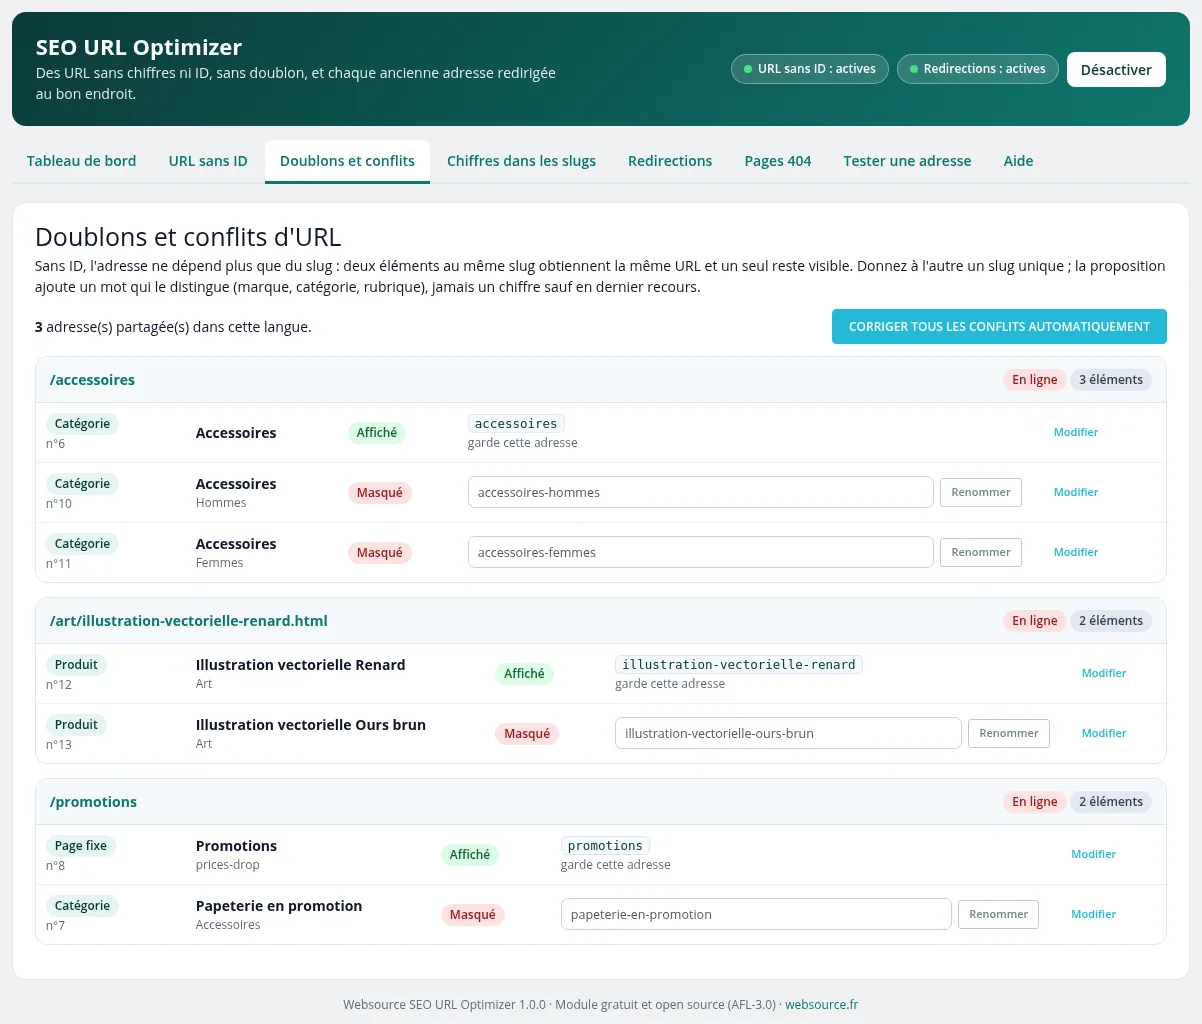Click the 3 éléments badge for /accessoires
The height and width of the screenshot is (1024, 1202).
1110,380
